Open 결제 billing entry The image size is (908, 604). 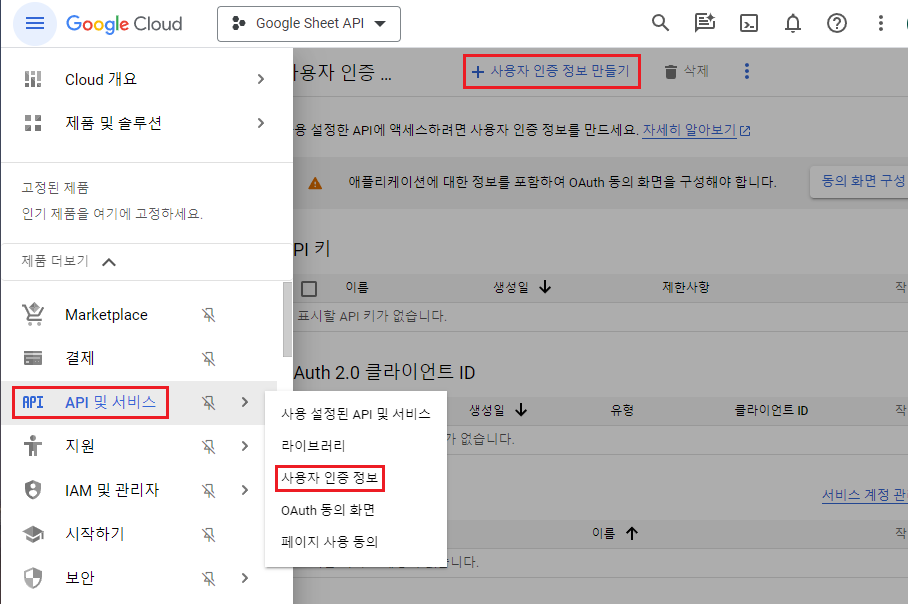pyautogui.click(x=80, y=358)
